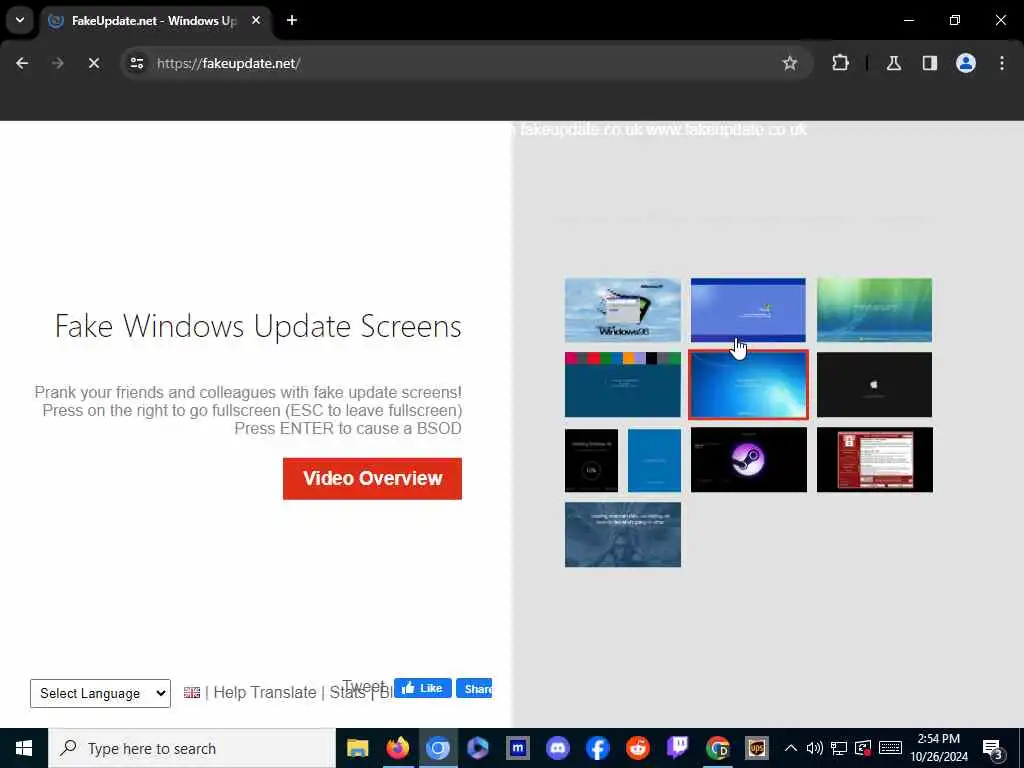Click the Facebook Share button
Image resolution: width=1024 pixels, height=768 pixels.
click(x=474, y=688)
